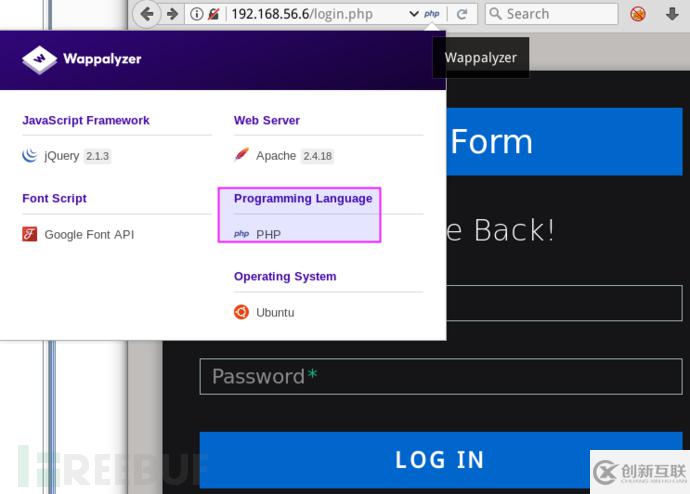Click the URL 192.168.56.6/login.php

(x=302, y=14)
